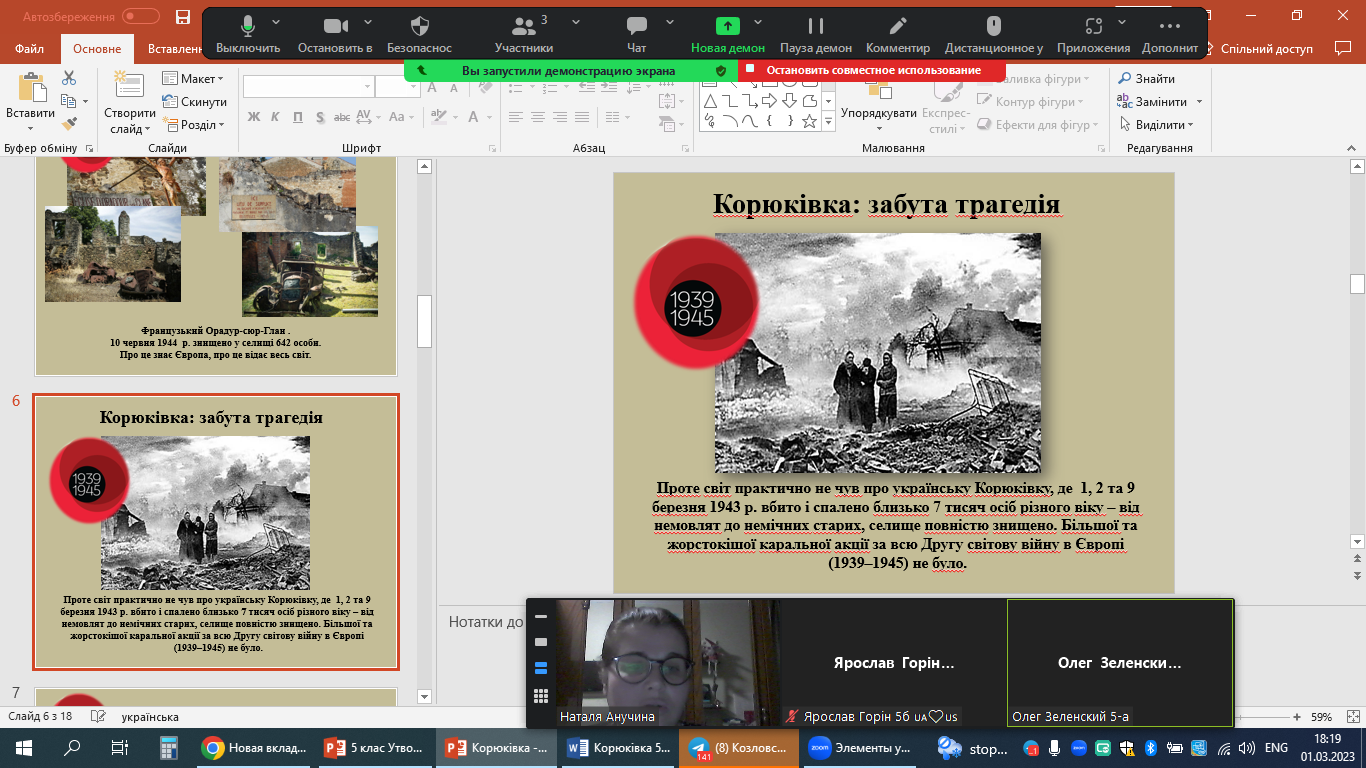Minimize the Zoom video panel strip
The image size is (1366, 768).
[x=541, y=617]
